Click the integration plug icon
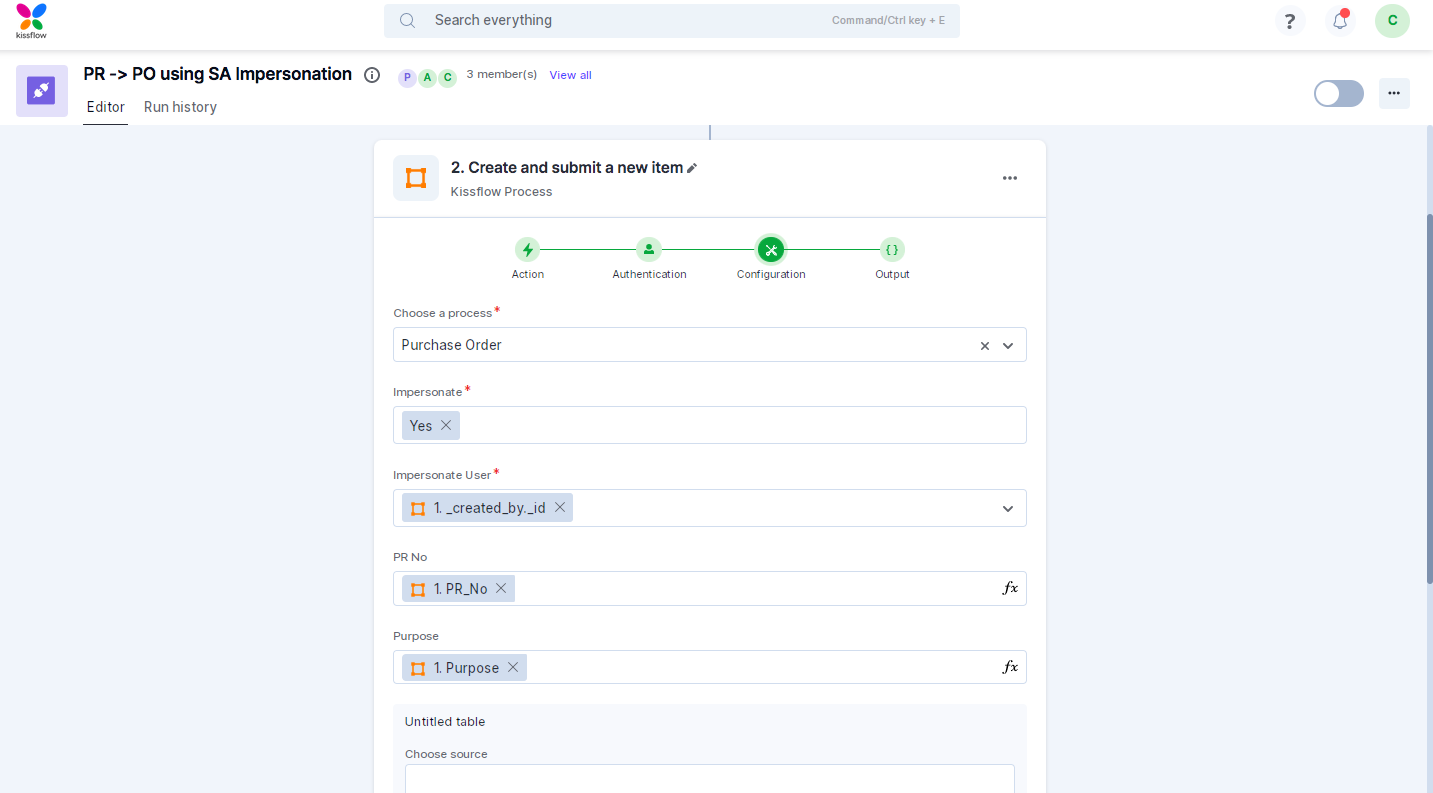Viewport: 1433px width, 793px height. click(x=42, y=91)
